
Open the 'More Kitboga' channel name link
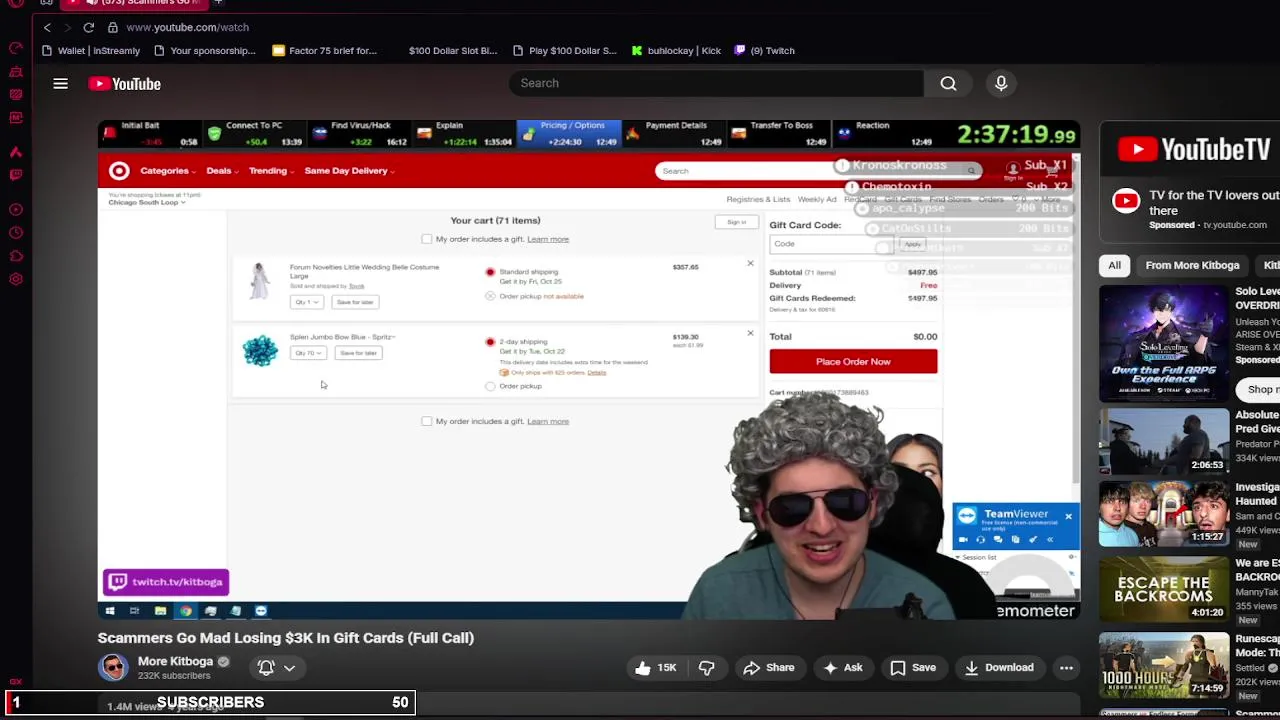175,661
